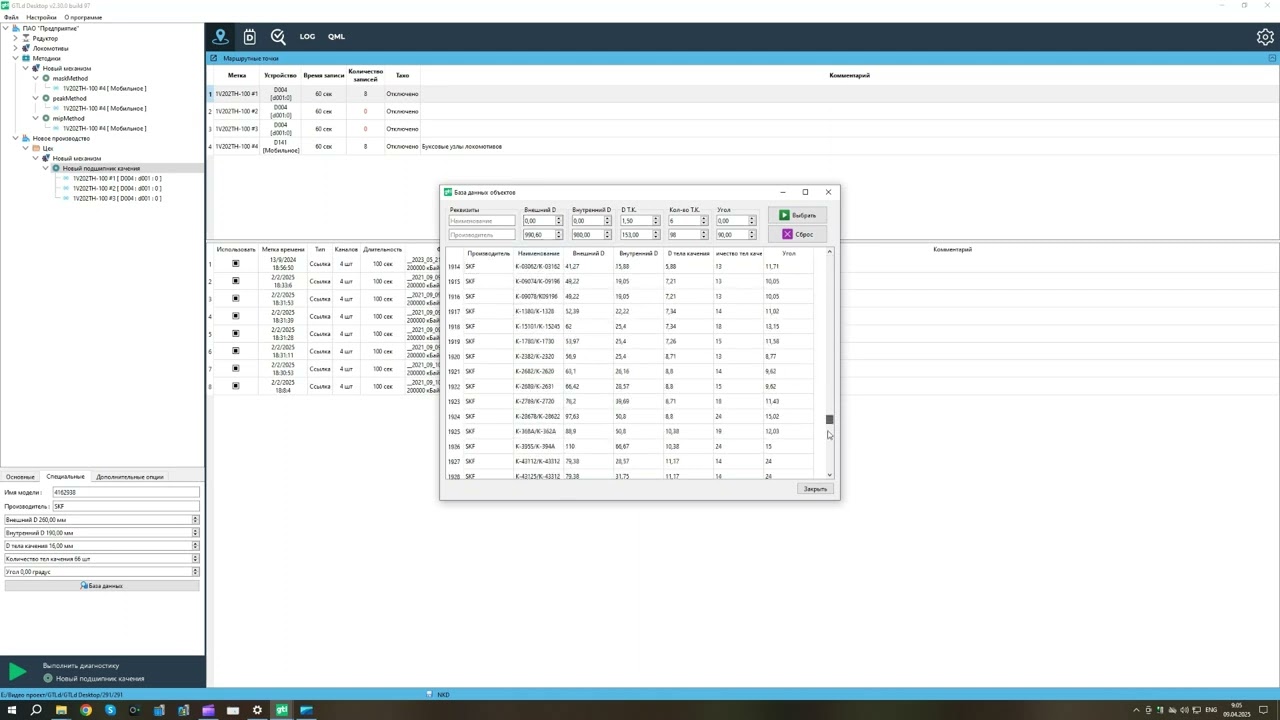Open the route points map-pin view
Viewport: 1280px width, 720px height.
tap(221, 37)
